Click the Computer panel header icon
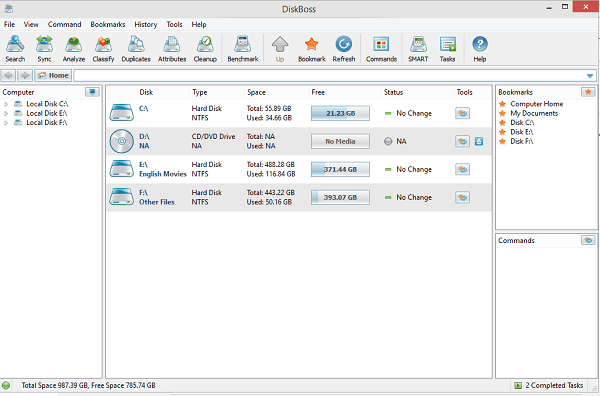 click(x=92, y=92)
